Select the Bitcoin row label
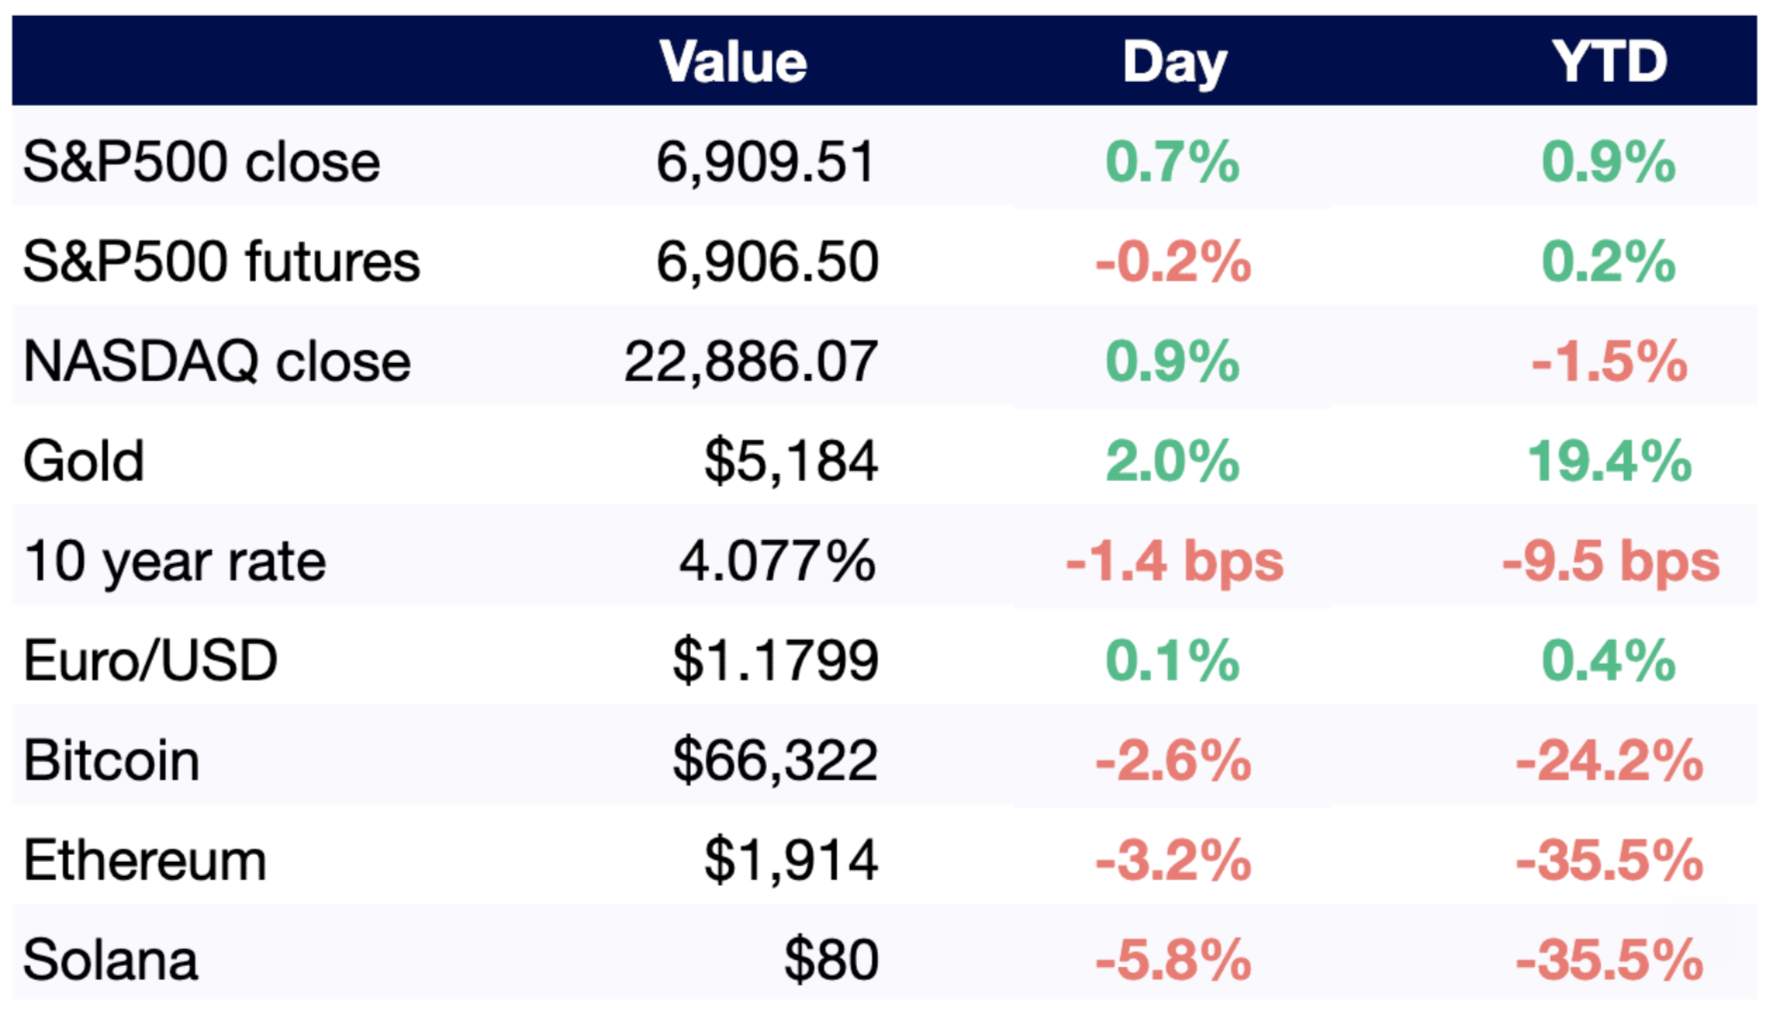 111,761
